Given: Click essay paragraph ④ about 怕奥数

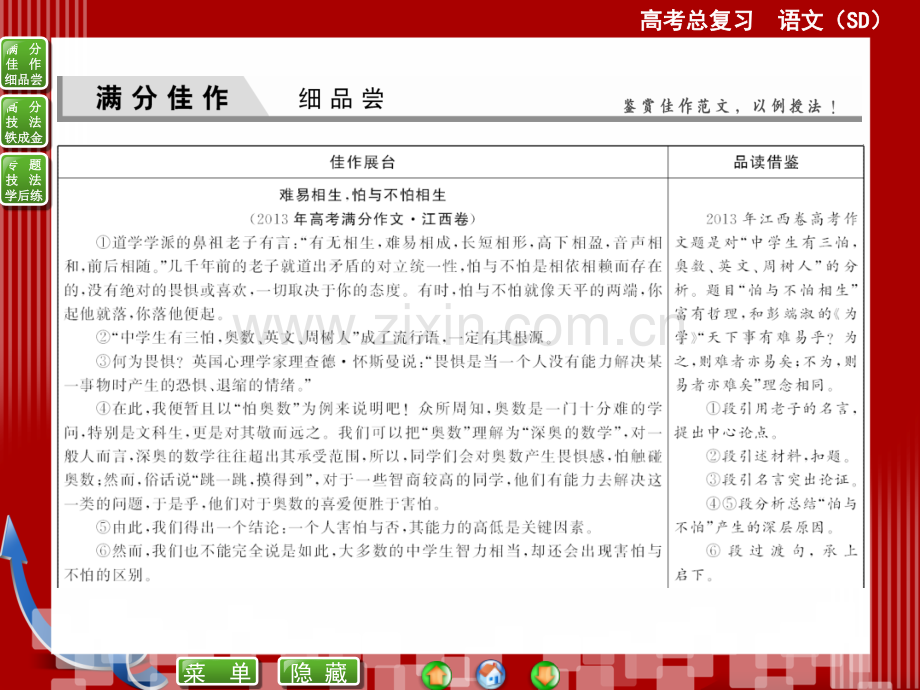Looking at the screenshot, I should click(x=362, y=450).
